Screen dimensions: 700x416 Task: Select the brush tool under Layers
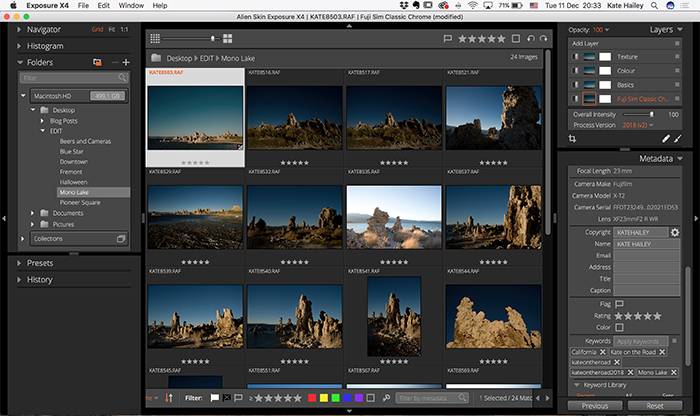678,139
